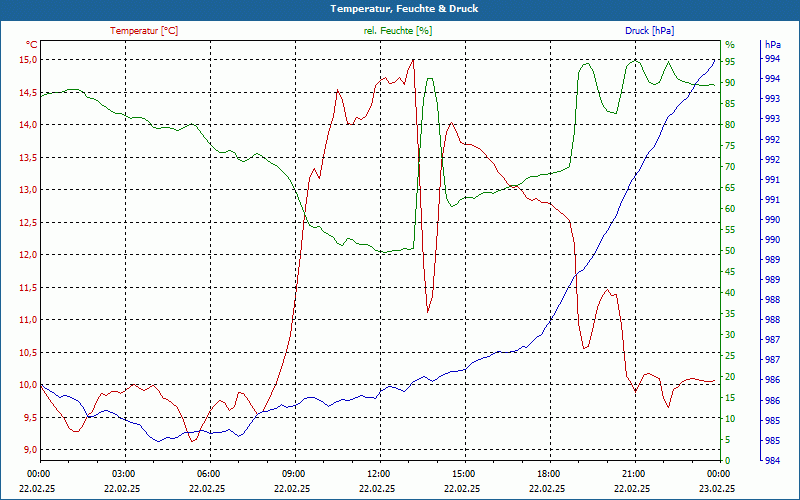
Task: Click the 9,5 temperature axis value
Action: click(x=31, y=417)
